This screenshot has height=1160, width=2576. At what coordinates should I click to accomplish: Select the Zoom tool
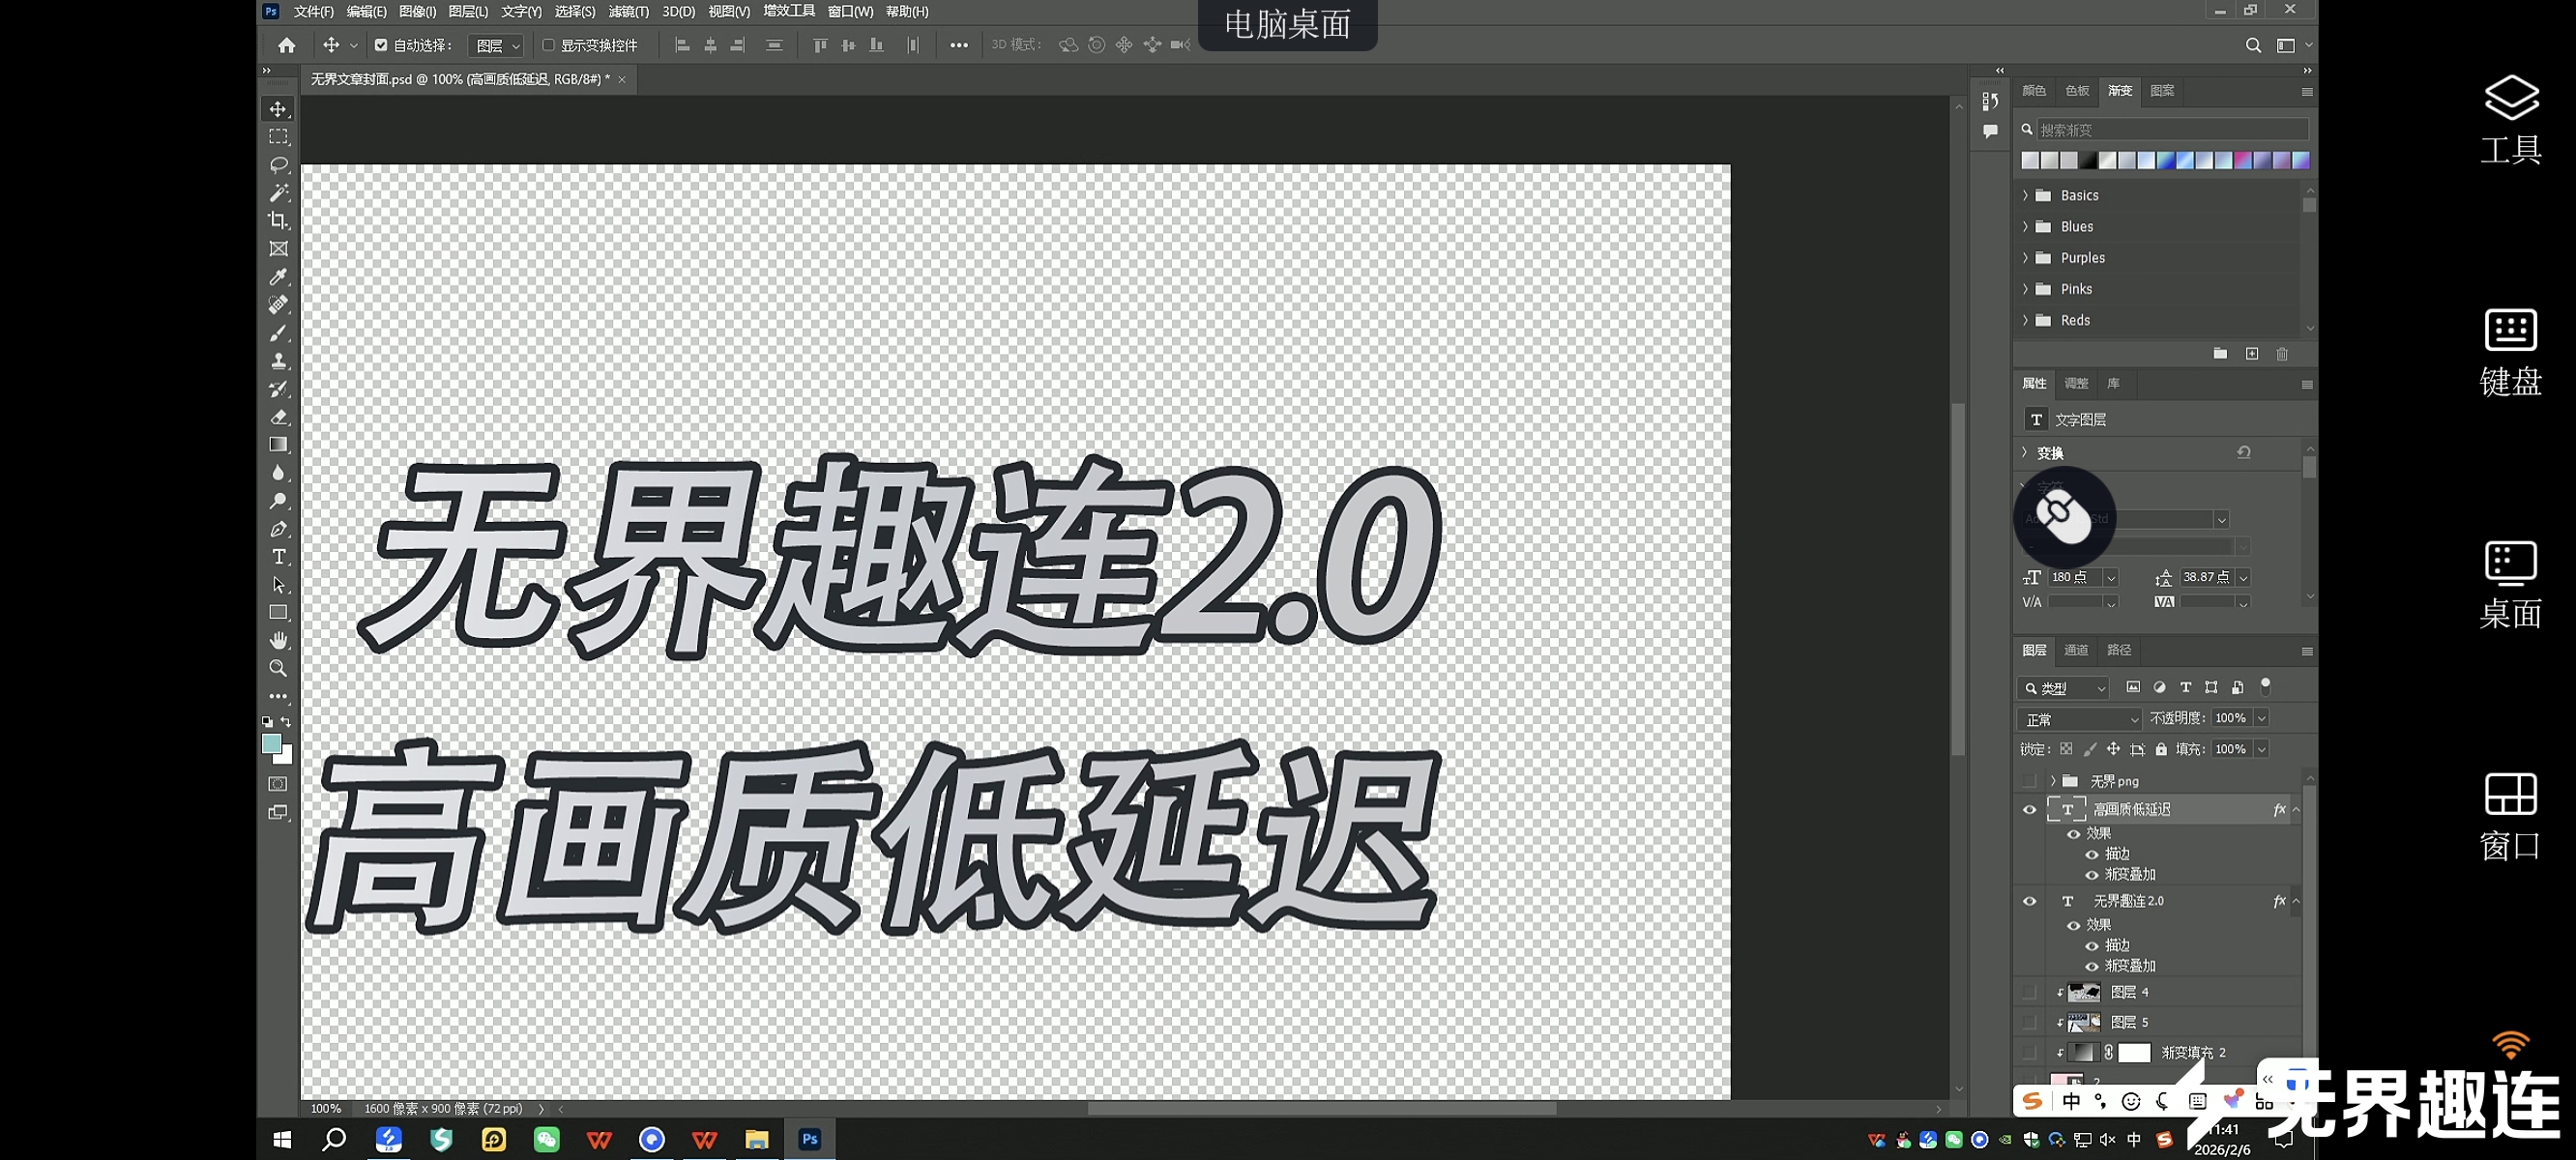coord(278,669)
